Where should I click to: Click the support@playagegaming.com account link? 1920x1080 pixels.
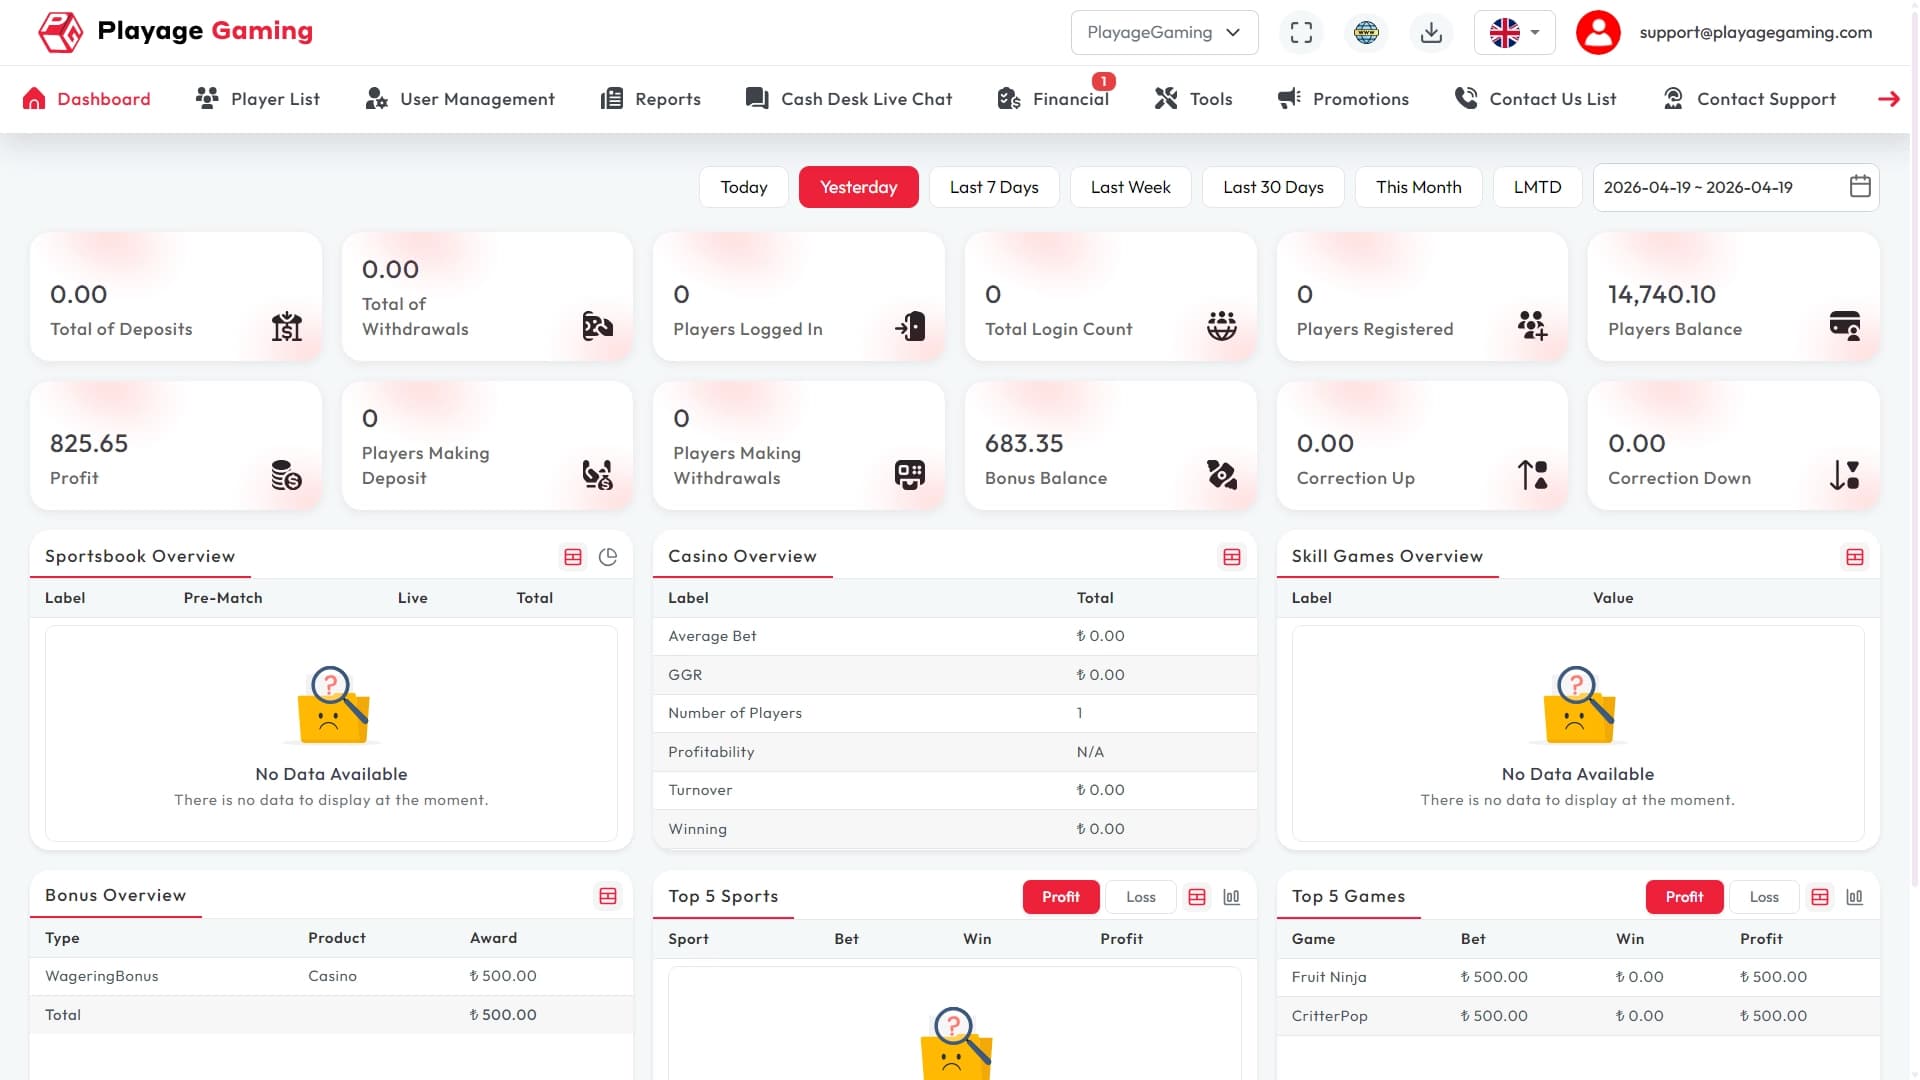(1756, 32)
